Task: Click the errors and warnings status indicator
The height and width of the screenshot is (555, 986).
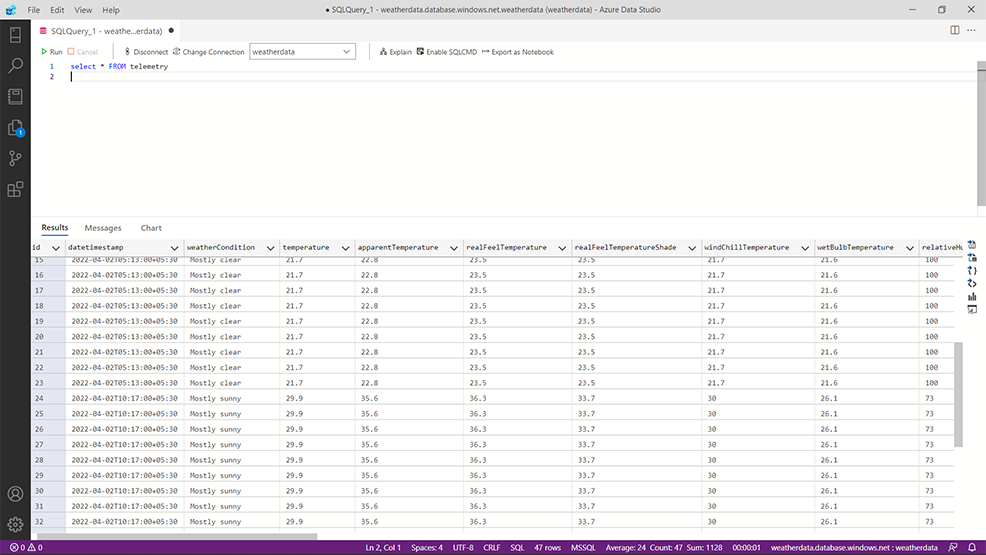Action: coord(26,547)
